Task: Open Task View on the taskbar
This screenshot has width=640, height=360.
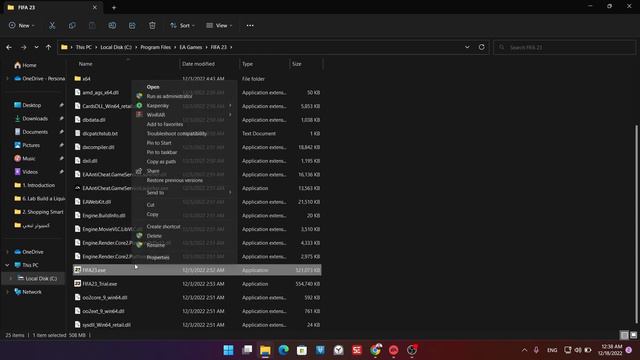Action: pos(247,350)
